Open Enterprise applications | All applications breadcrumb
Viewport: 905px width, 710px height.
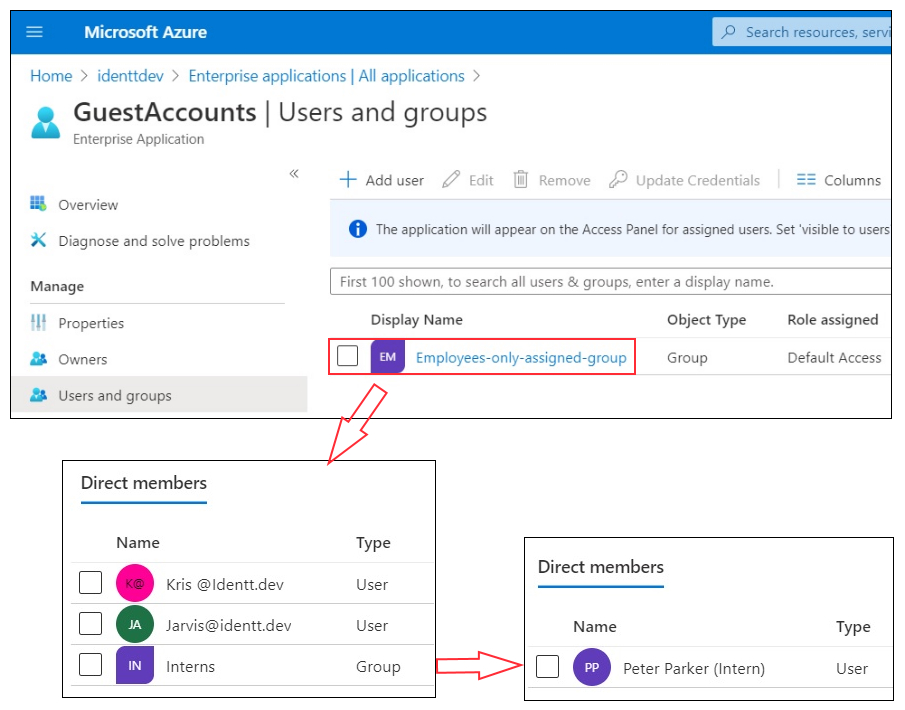point(327,76)
